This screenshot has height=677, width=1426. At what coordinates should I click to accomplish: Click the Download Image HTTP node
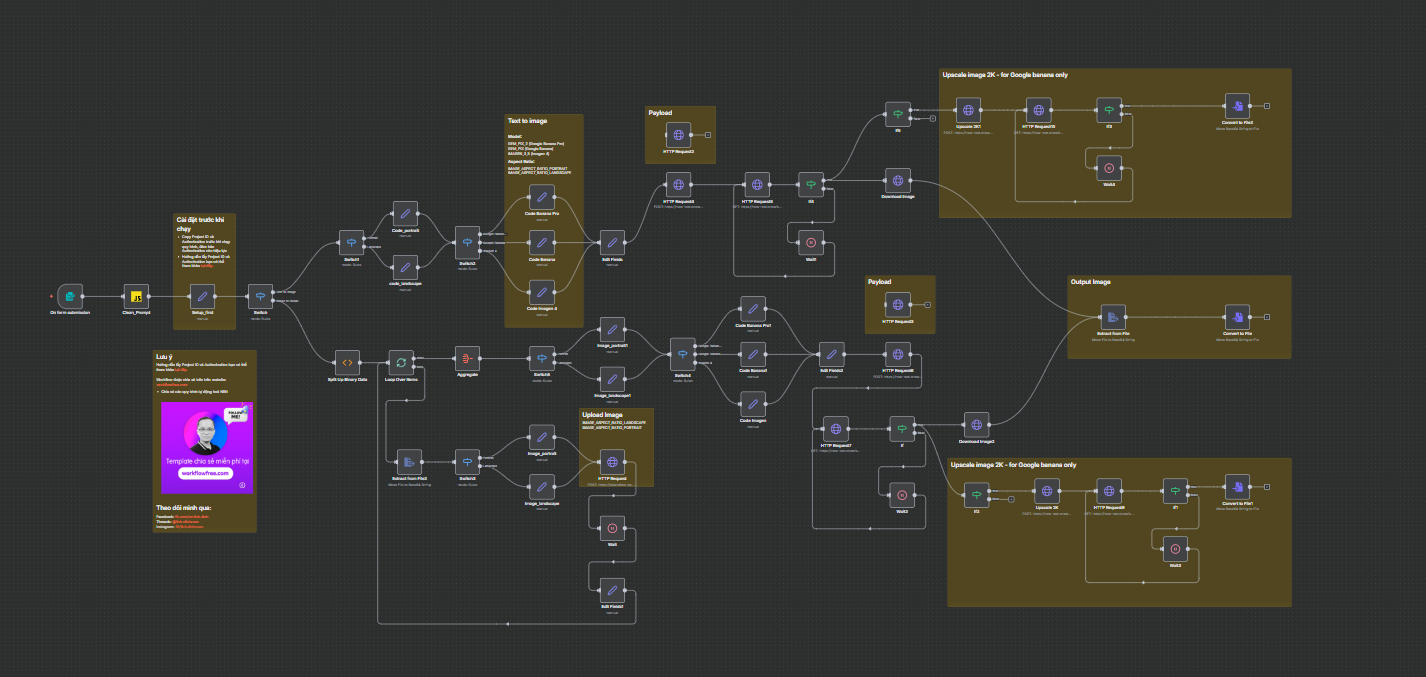pos(898,181)
